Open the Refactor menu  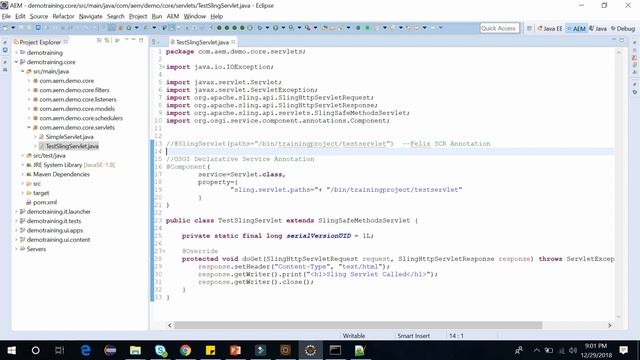click(x=63, y=16)
